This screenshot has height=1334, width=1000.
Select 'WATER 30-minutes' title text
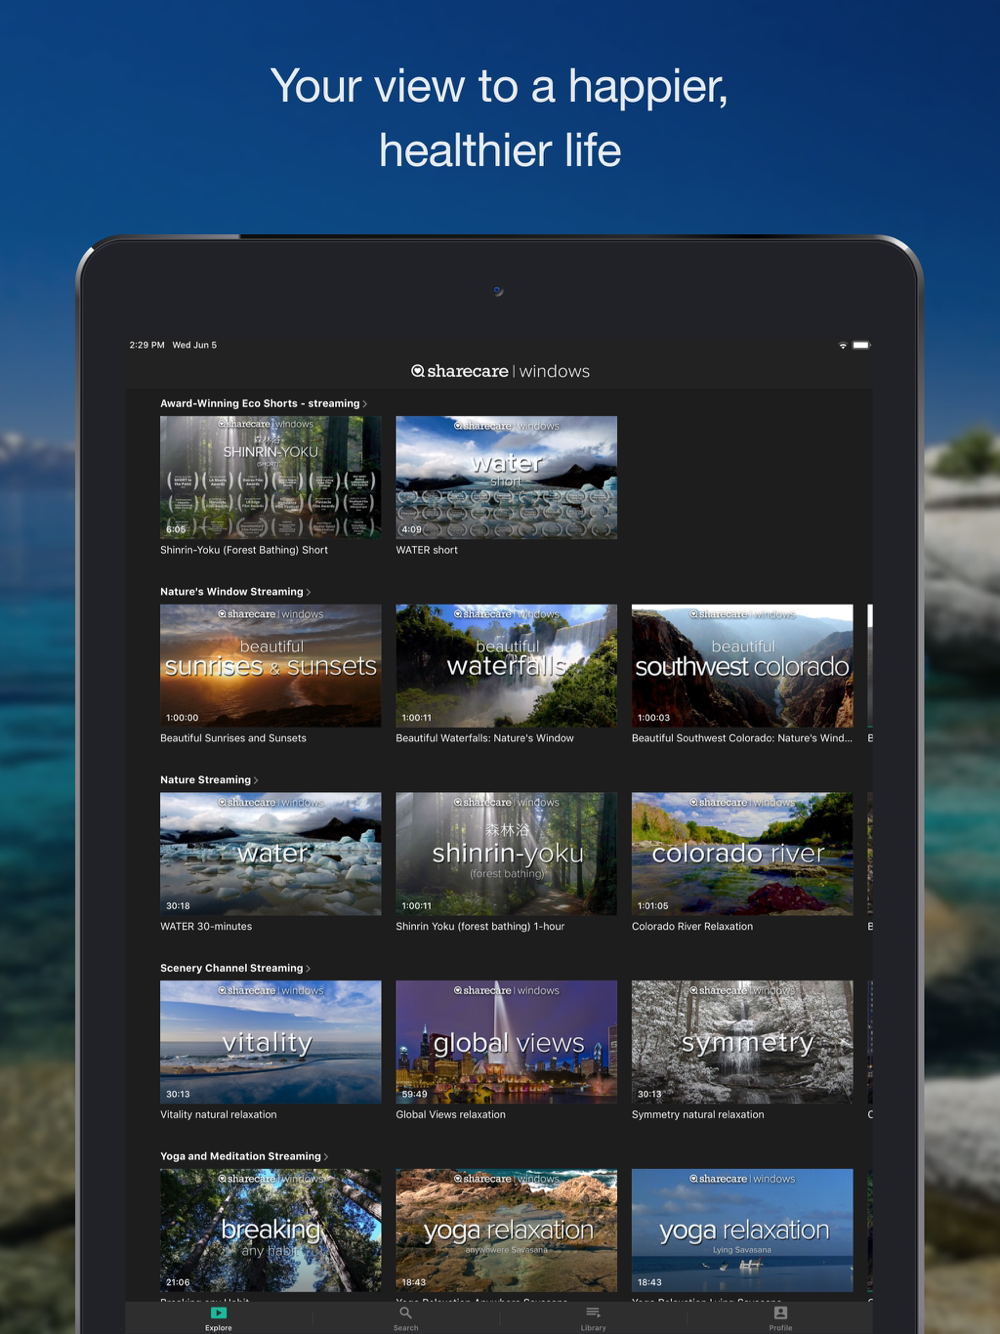206,926
